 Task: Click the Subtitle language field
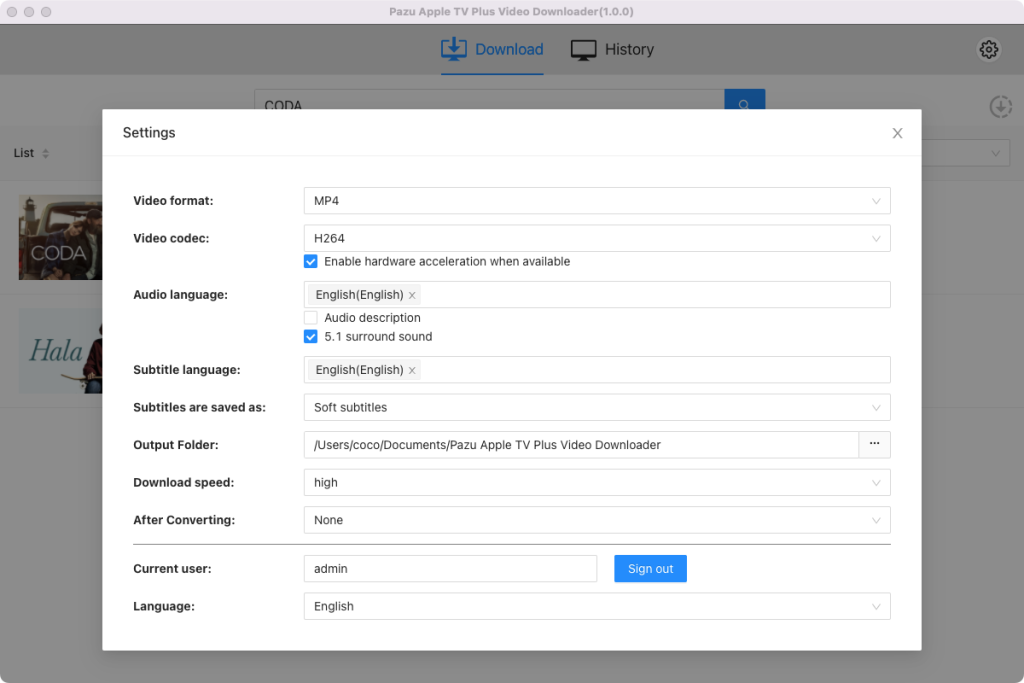pos(597,370)
